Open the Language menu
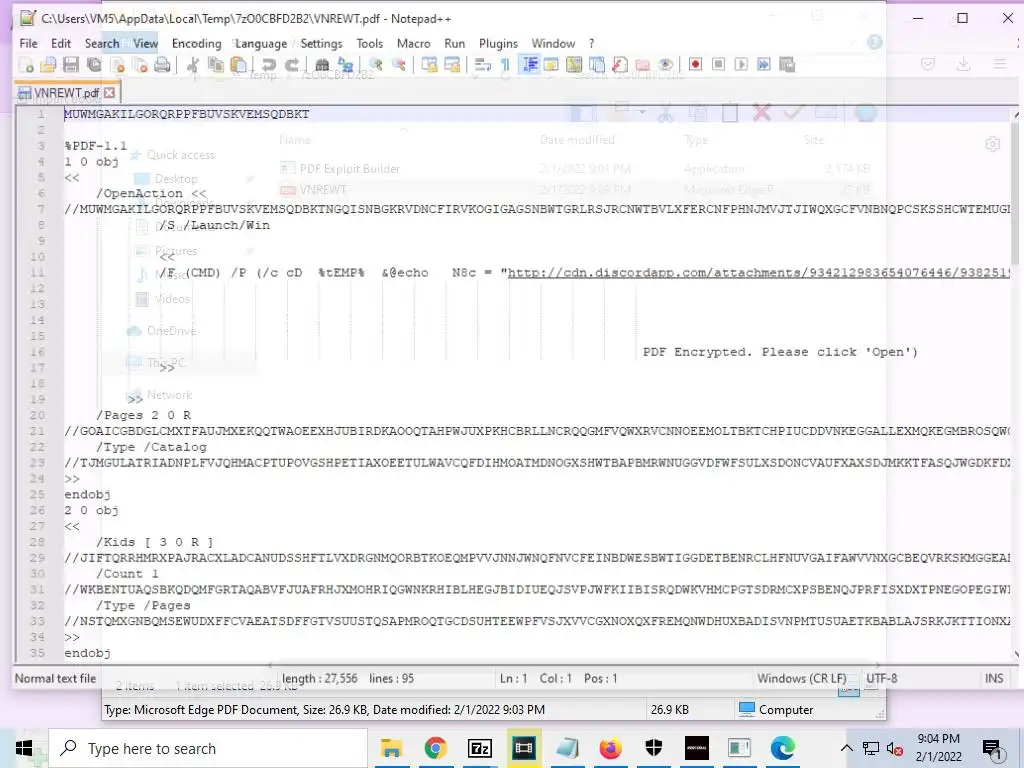This screenshot has width=1024, height=768. [x=261, y=44]
